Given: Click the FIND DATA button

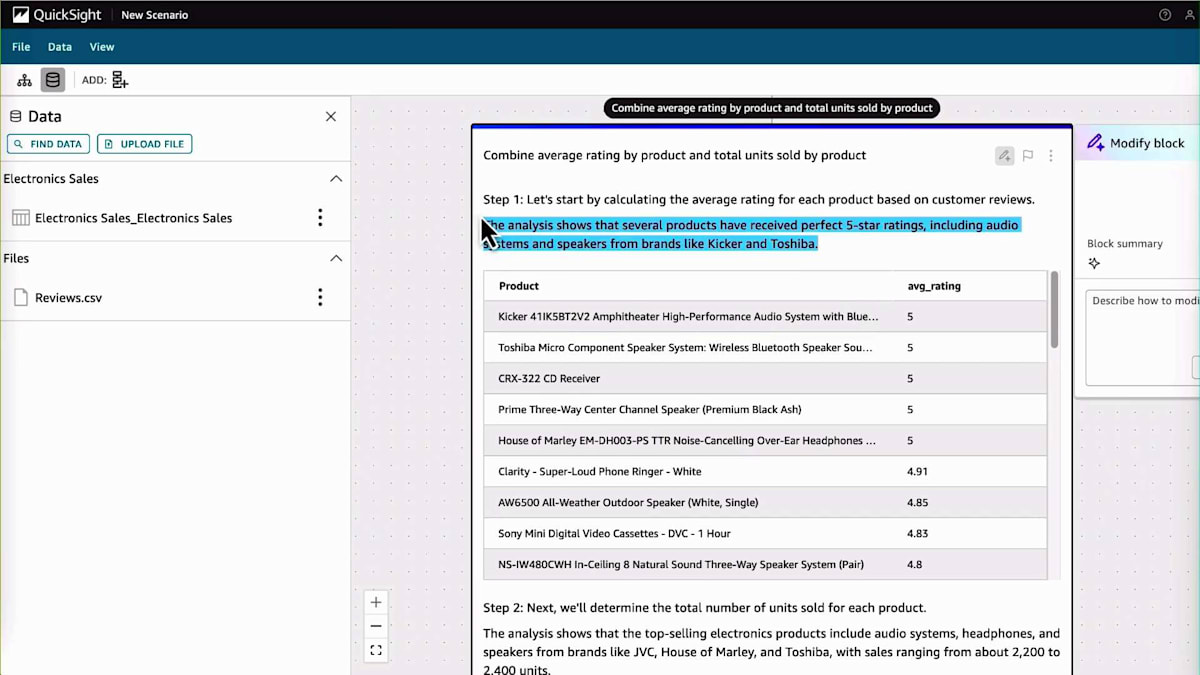Looking at the screenshot, I should (x=48, y=144).
